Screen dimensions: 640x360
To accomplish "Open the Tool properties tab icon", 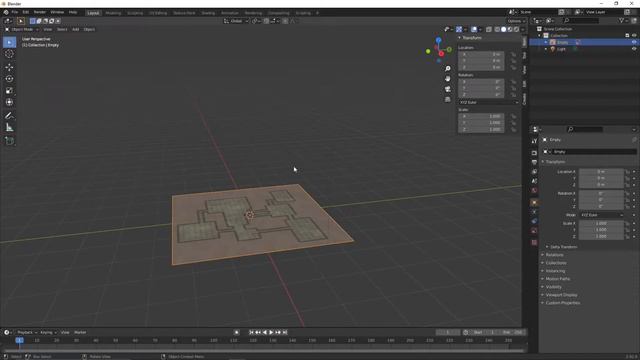I will (x=534, y=141).
